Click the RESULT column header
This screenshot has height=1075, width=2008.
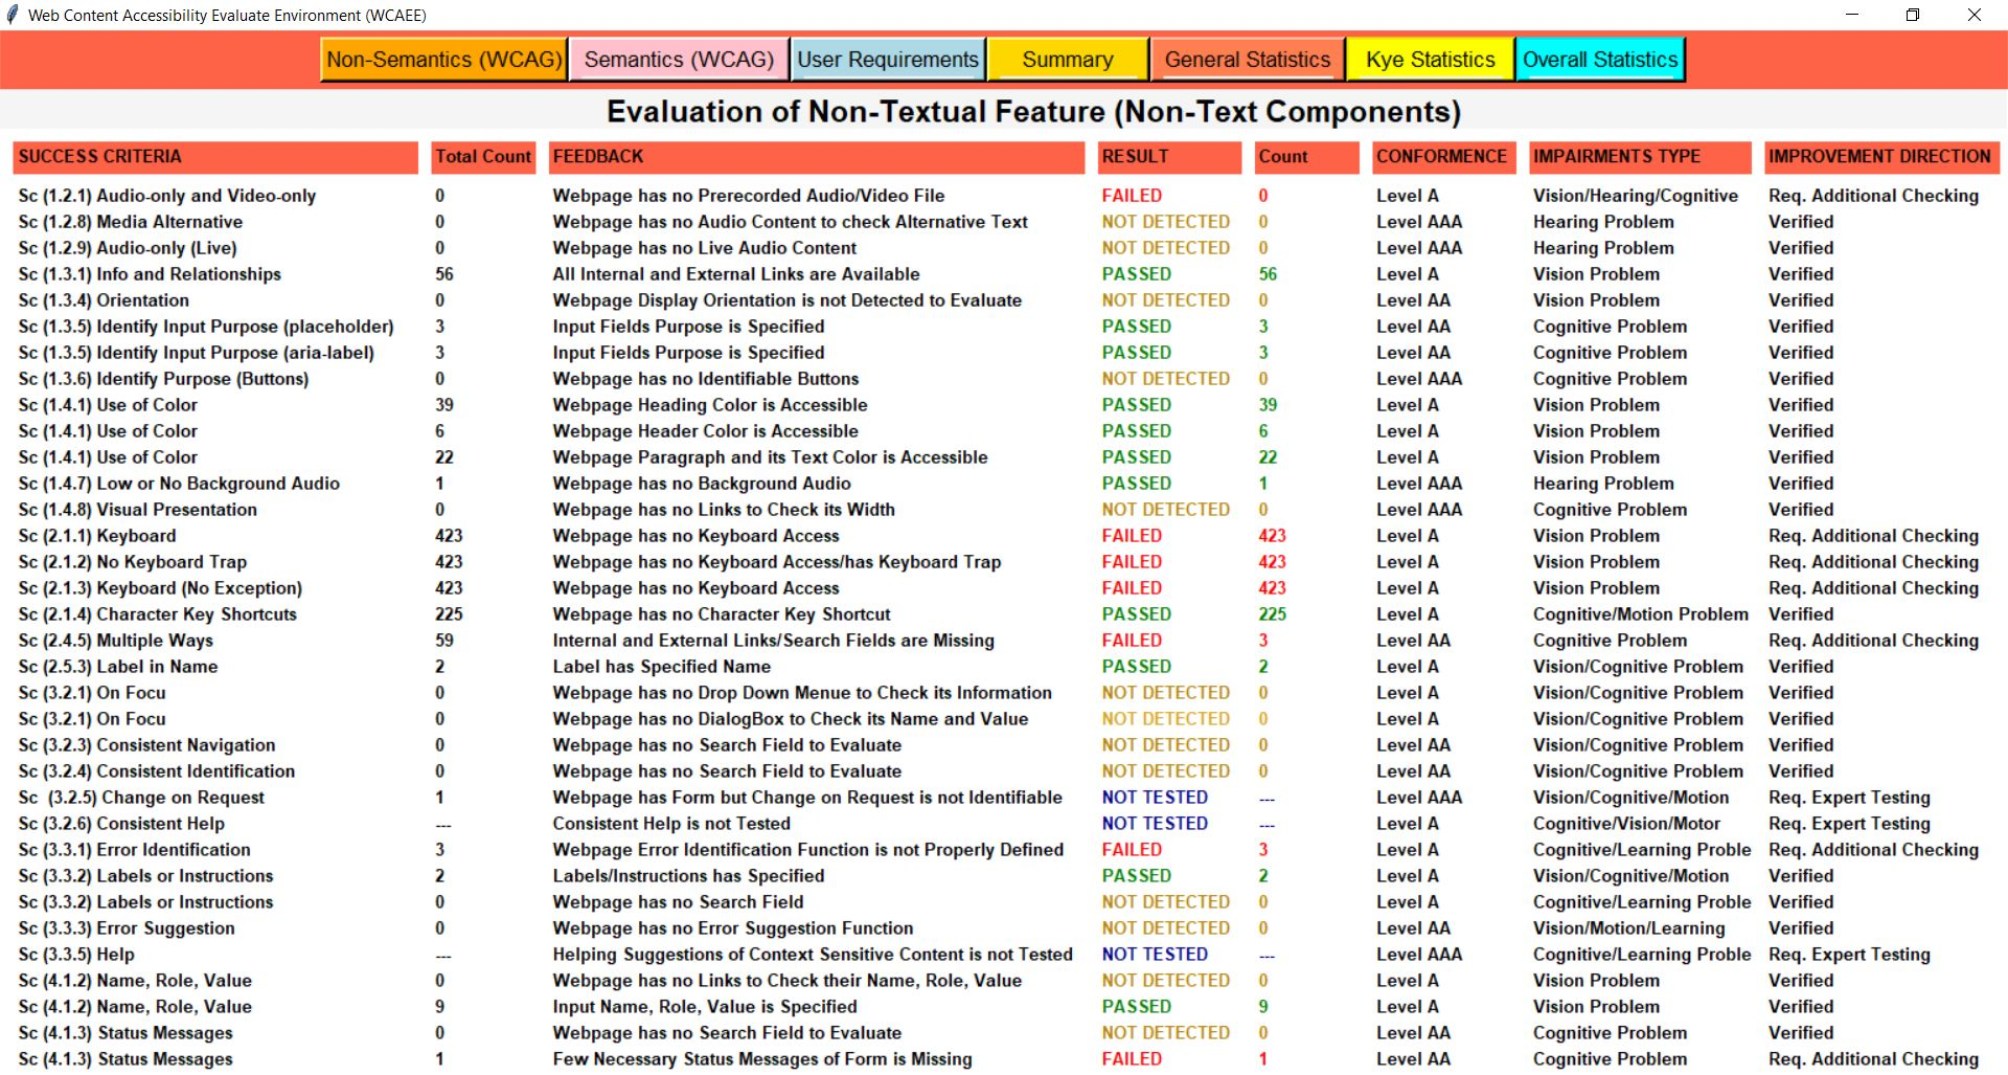click(1168, 157)
